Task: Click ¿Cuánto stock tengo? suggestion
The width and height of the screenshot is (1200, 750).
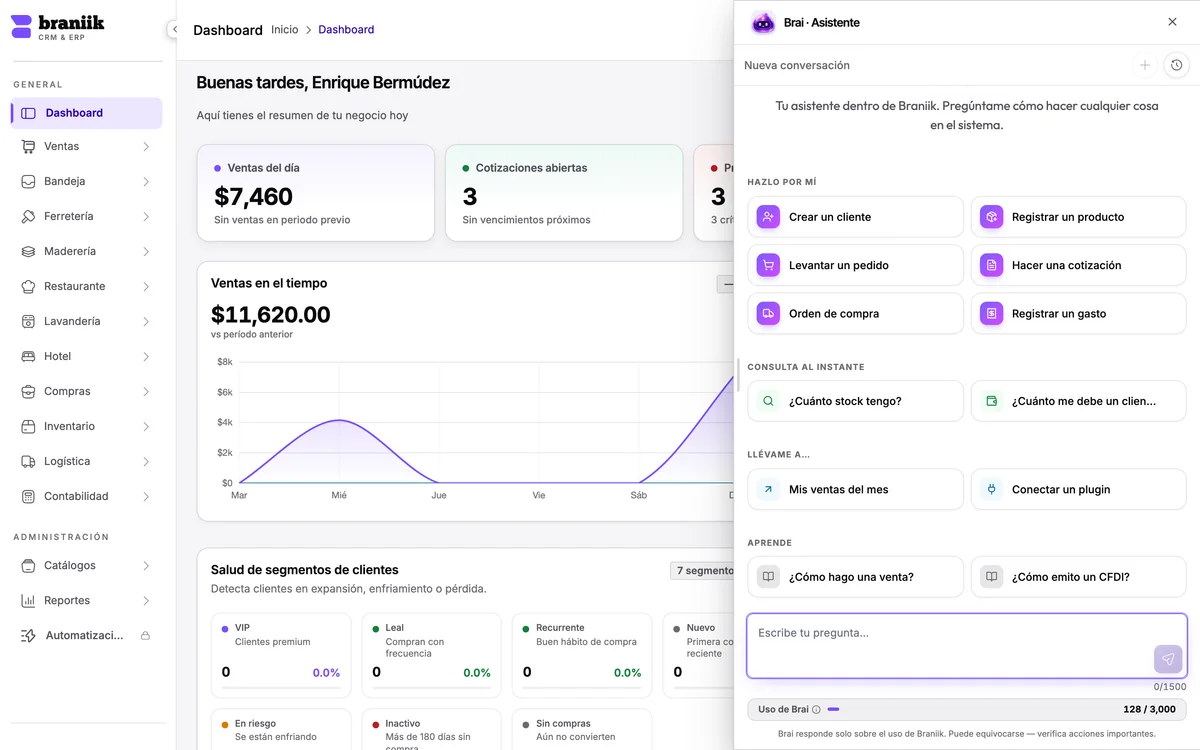Action: tap(855, 401)
